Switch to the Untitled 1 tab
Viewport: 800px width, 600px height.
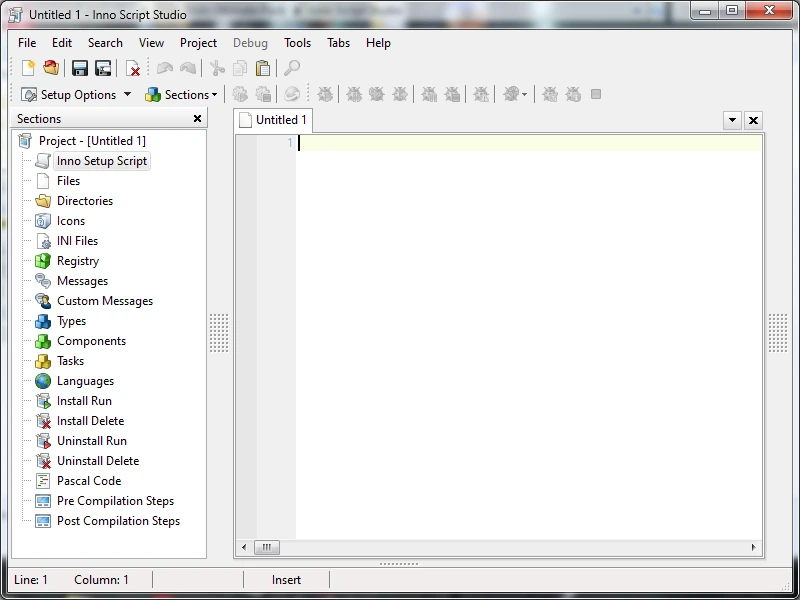click(273, 120)
